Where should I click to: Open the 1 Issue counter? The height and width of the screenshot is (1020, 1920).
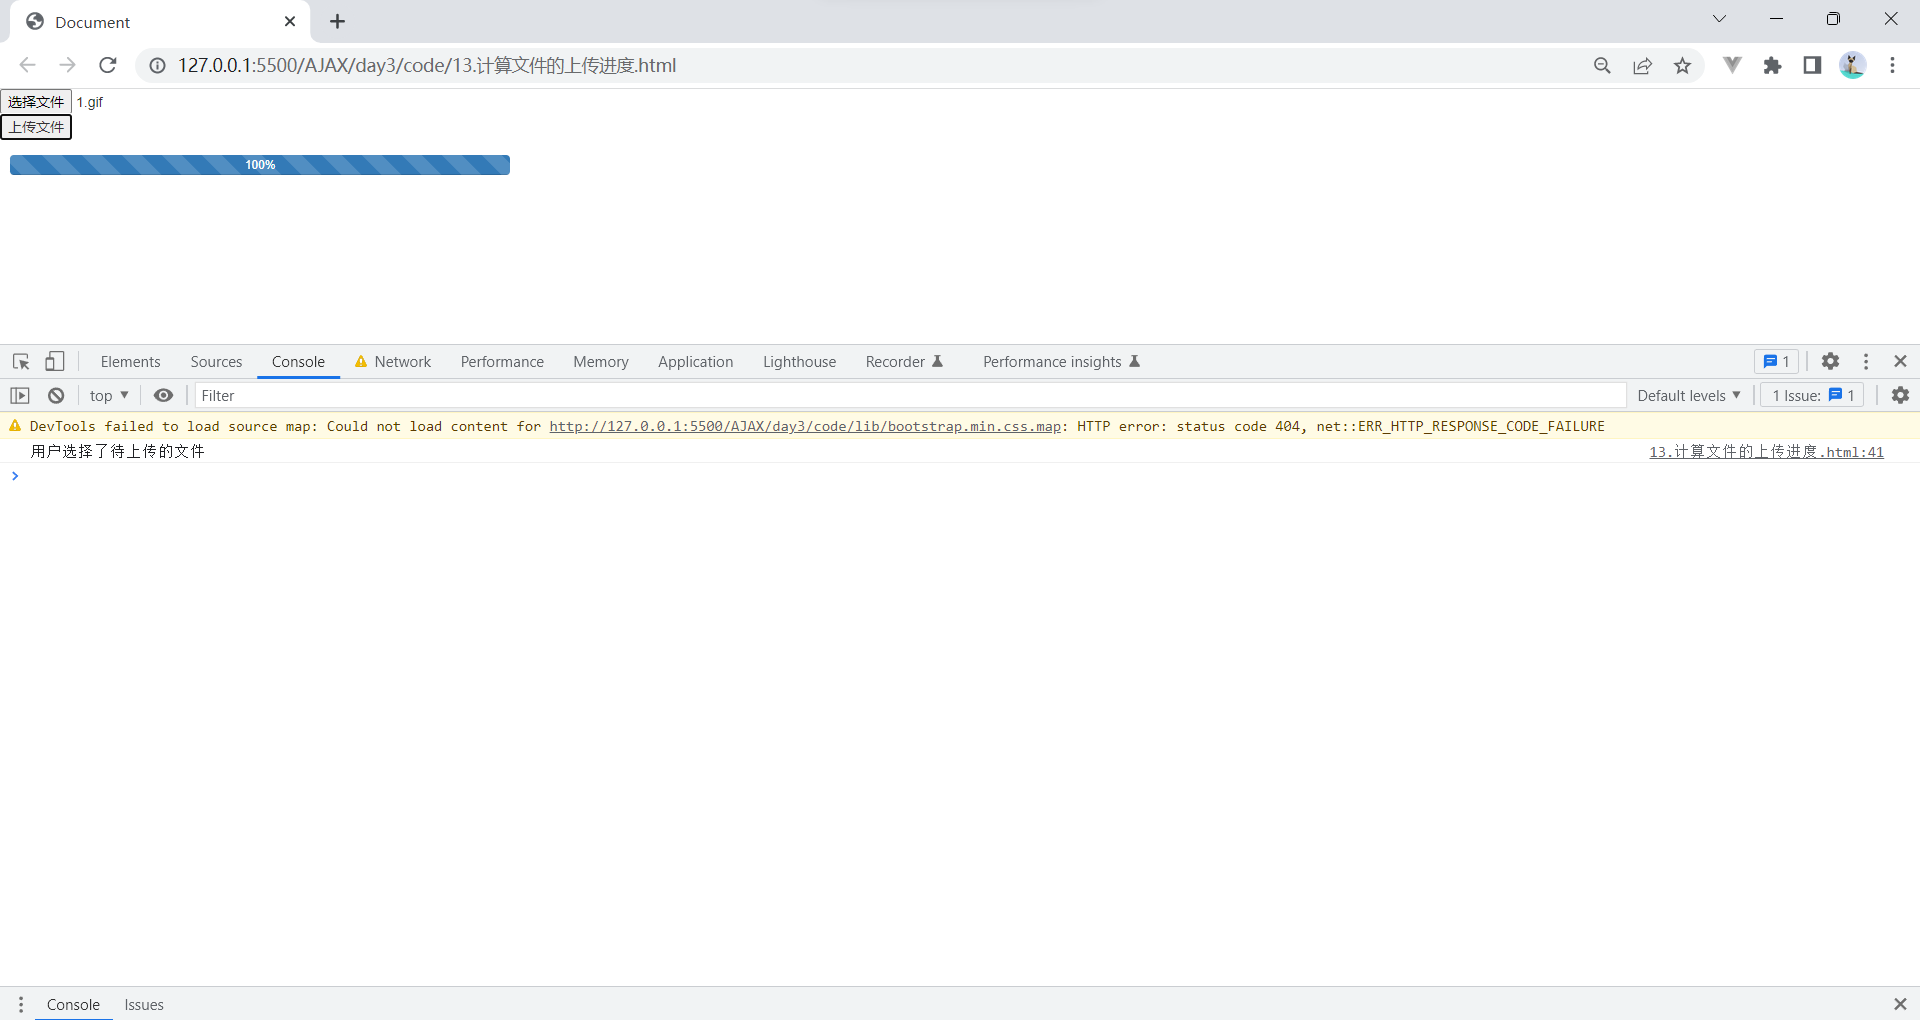1810,395
